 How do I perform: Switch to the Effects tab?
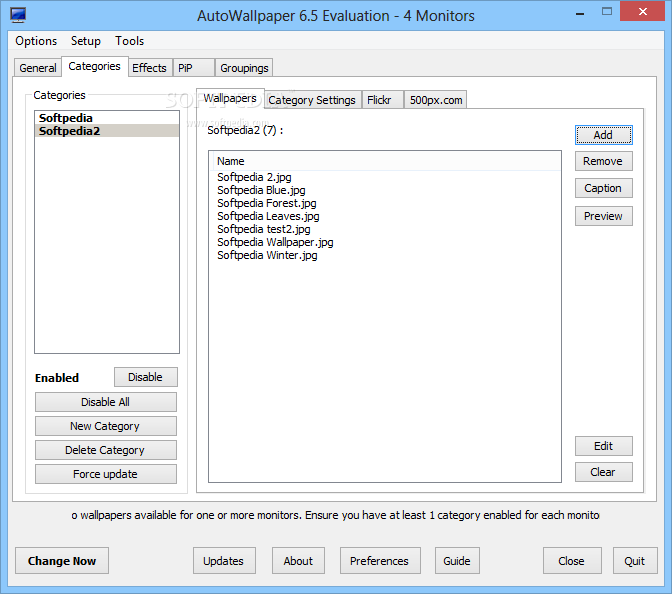(149, 68)
